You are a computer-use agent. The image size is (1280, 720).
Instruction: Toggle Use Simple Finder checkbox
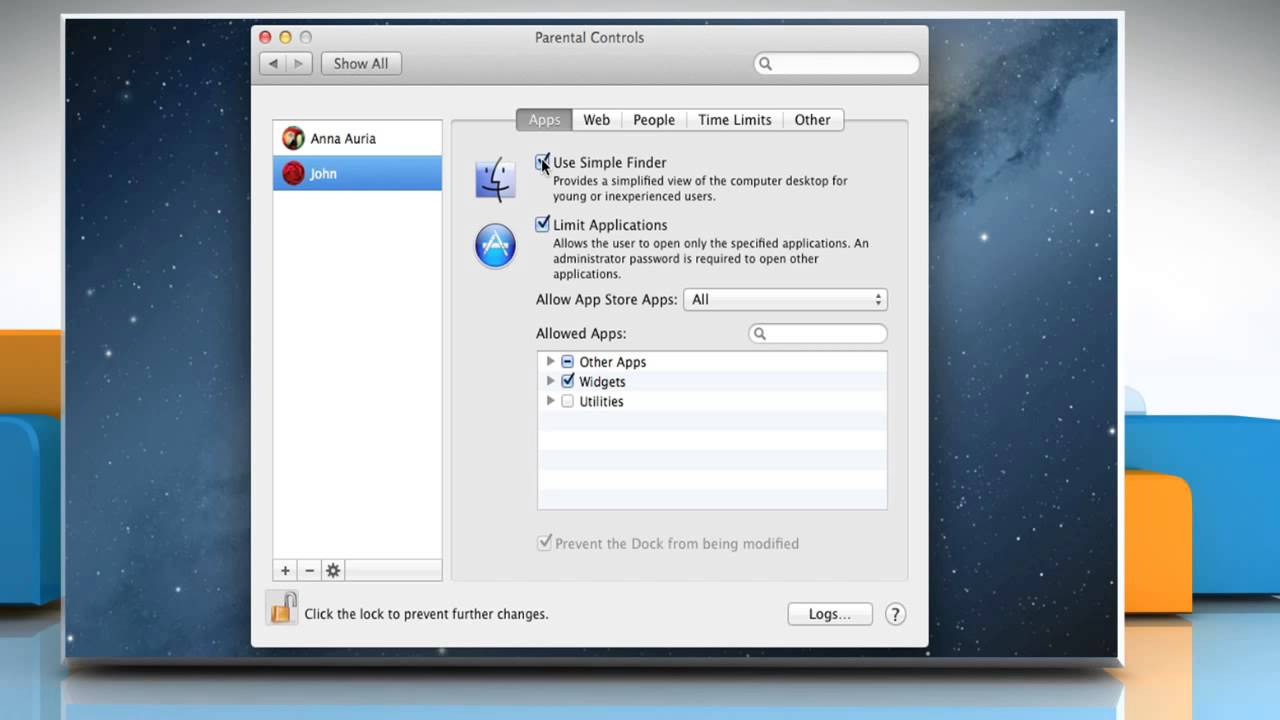click(x=542, y=162)
